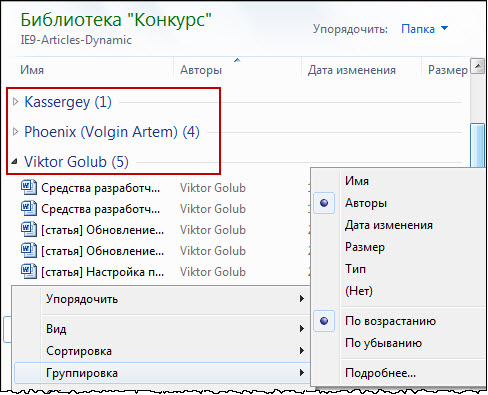Select first file named [статья] Обновление...
The width and height of the screenshot is (488, 395).
102,230
